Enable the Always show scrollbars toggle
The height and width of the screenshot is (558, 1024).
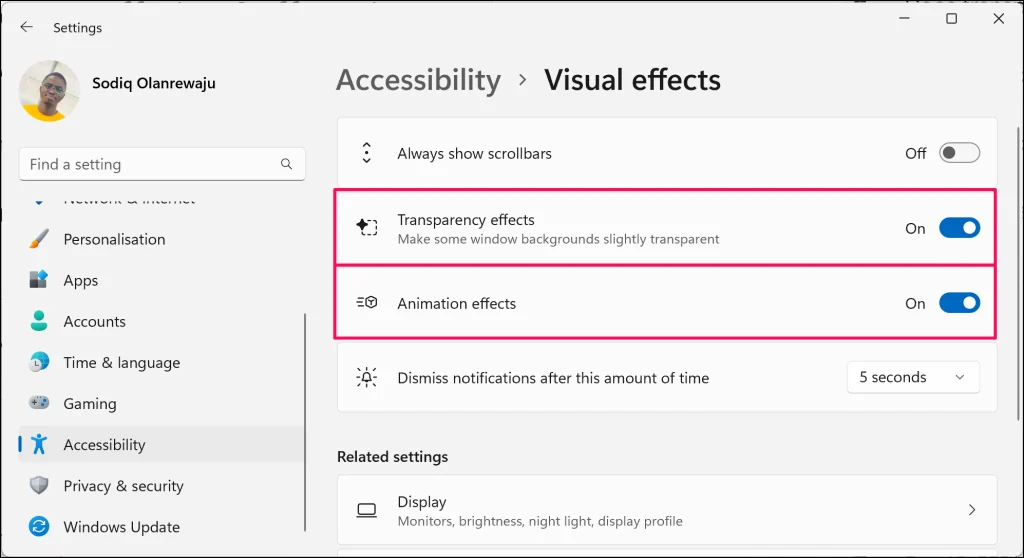coord(959,153)
